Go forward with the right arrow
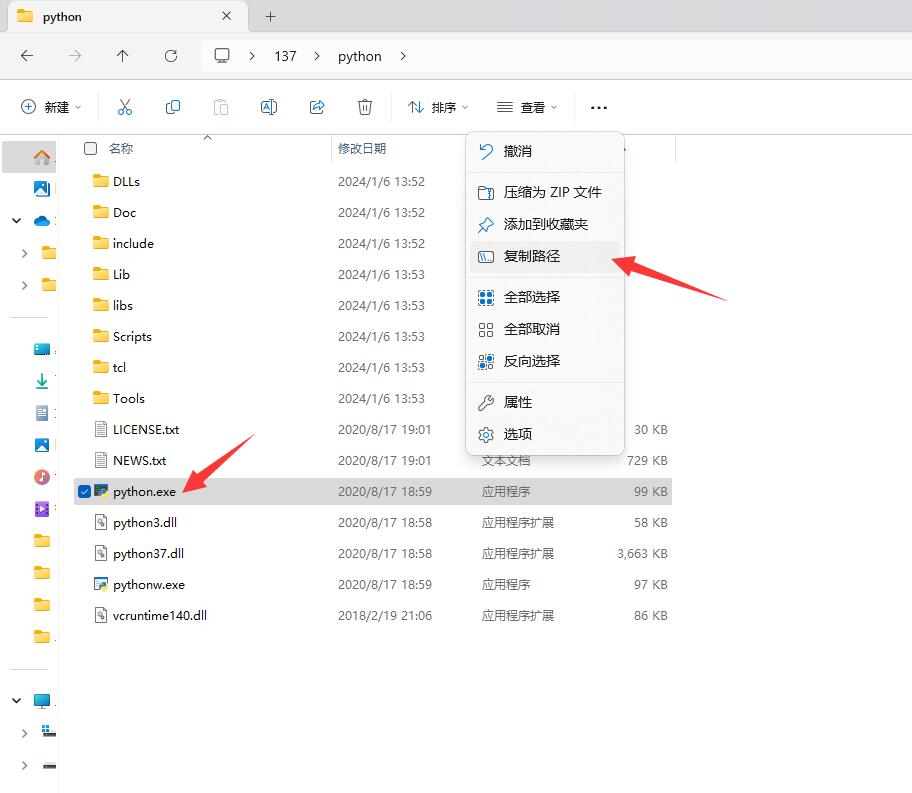 pos(75,56)
